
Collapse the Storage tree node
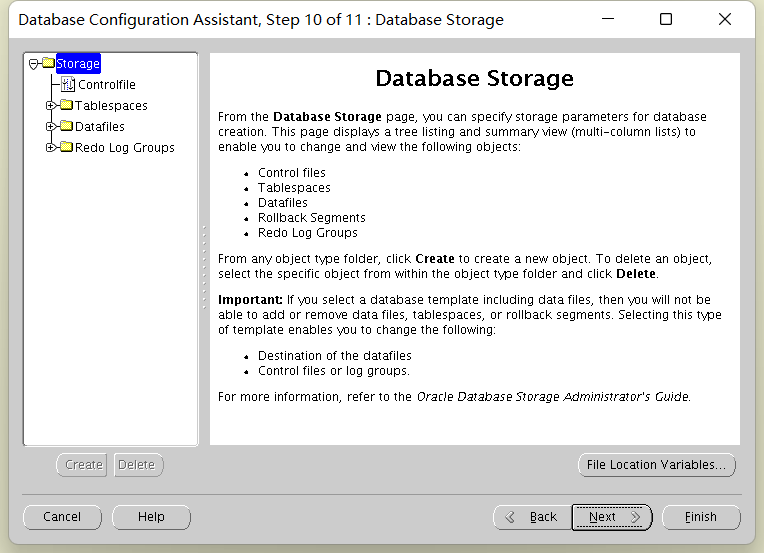(x=33, y=64)
